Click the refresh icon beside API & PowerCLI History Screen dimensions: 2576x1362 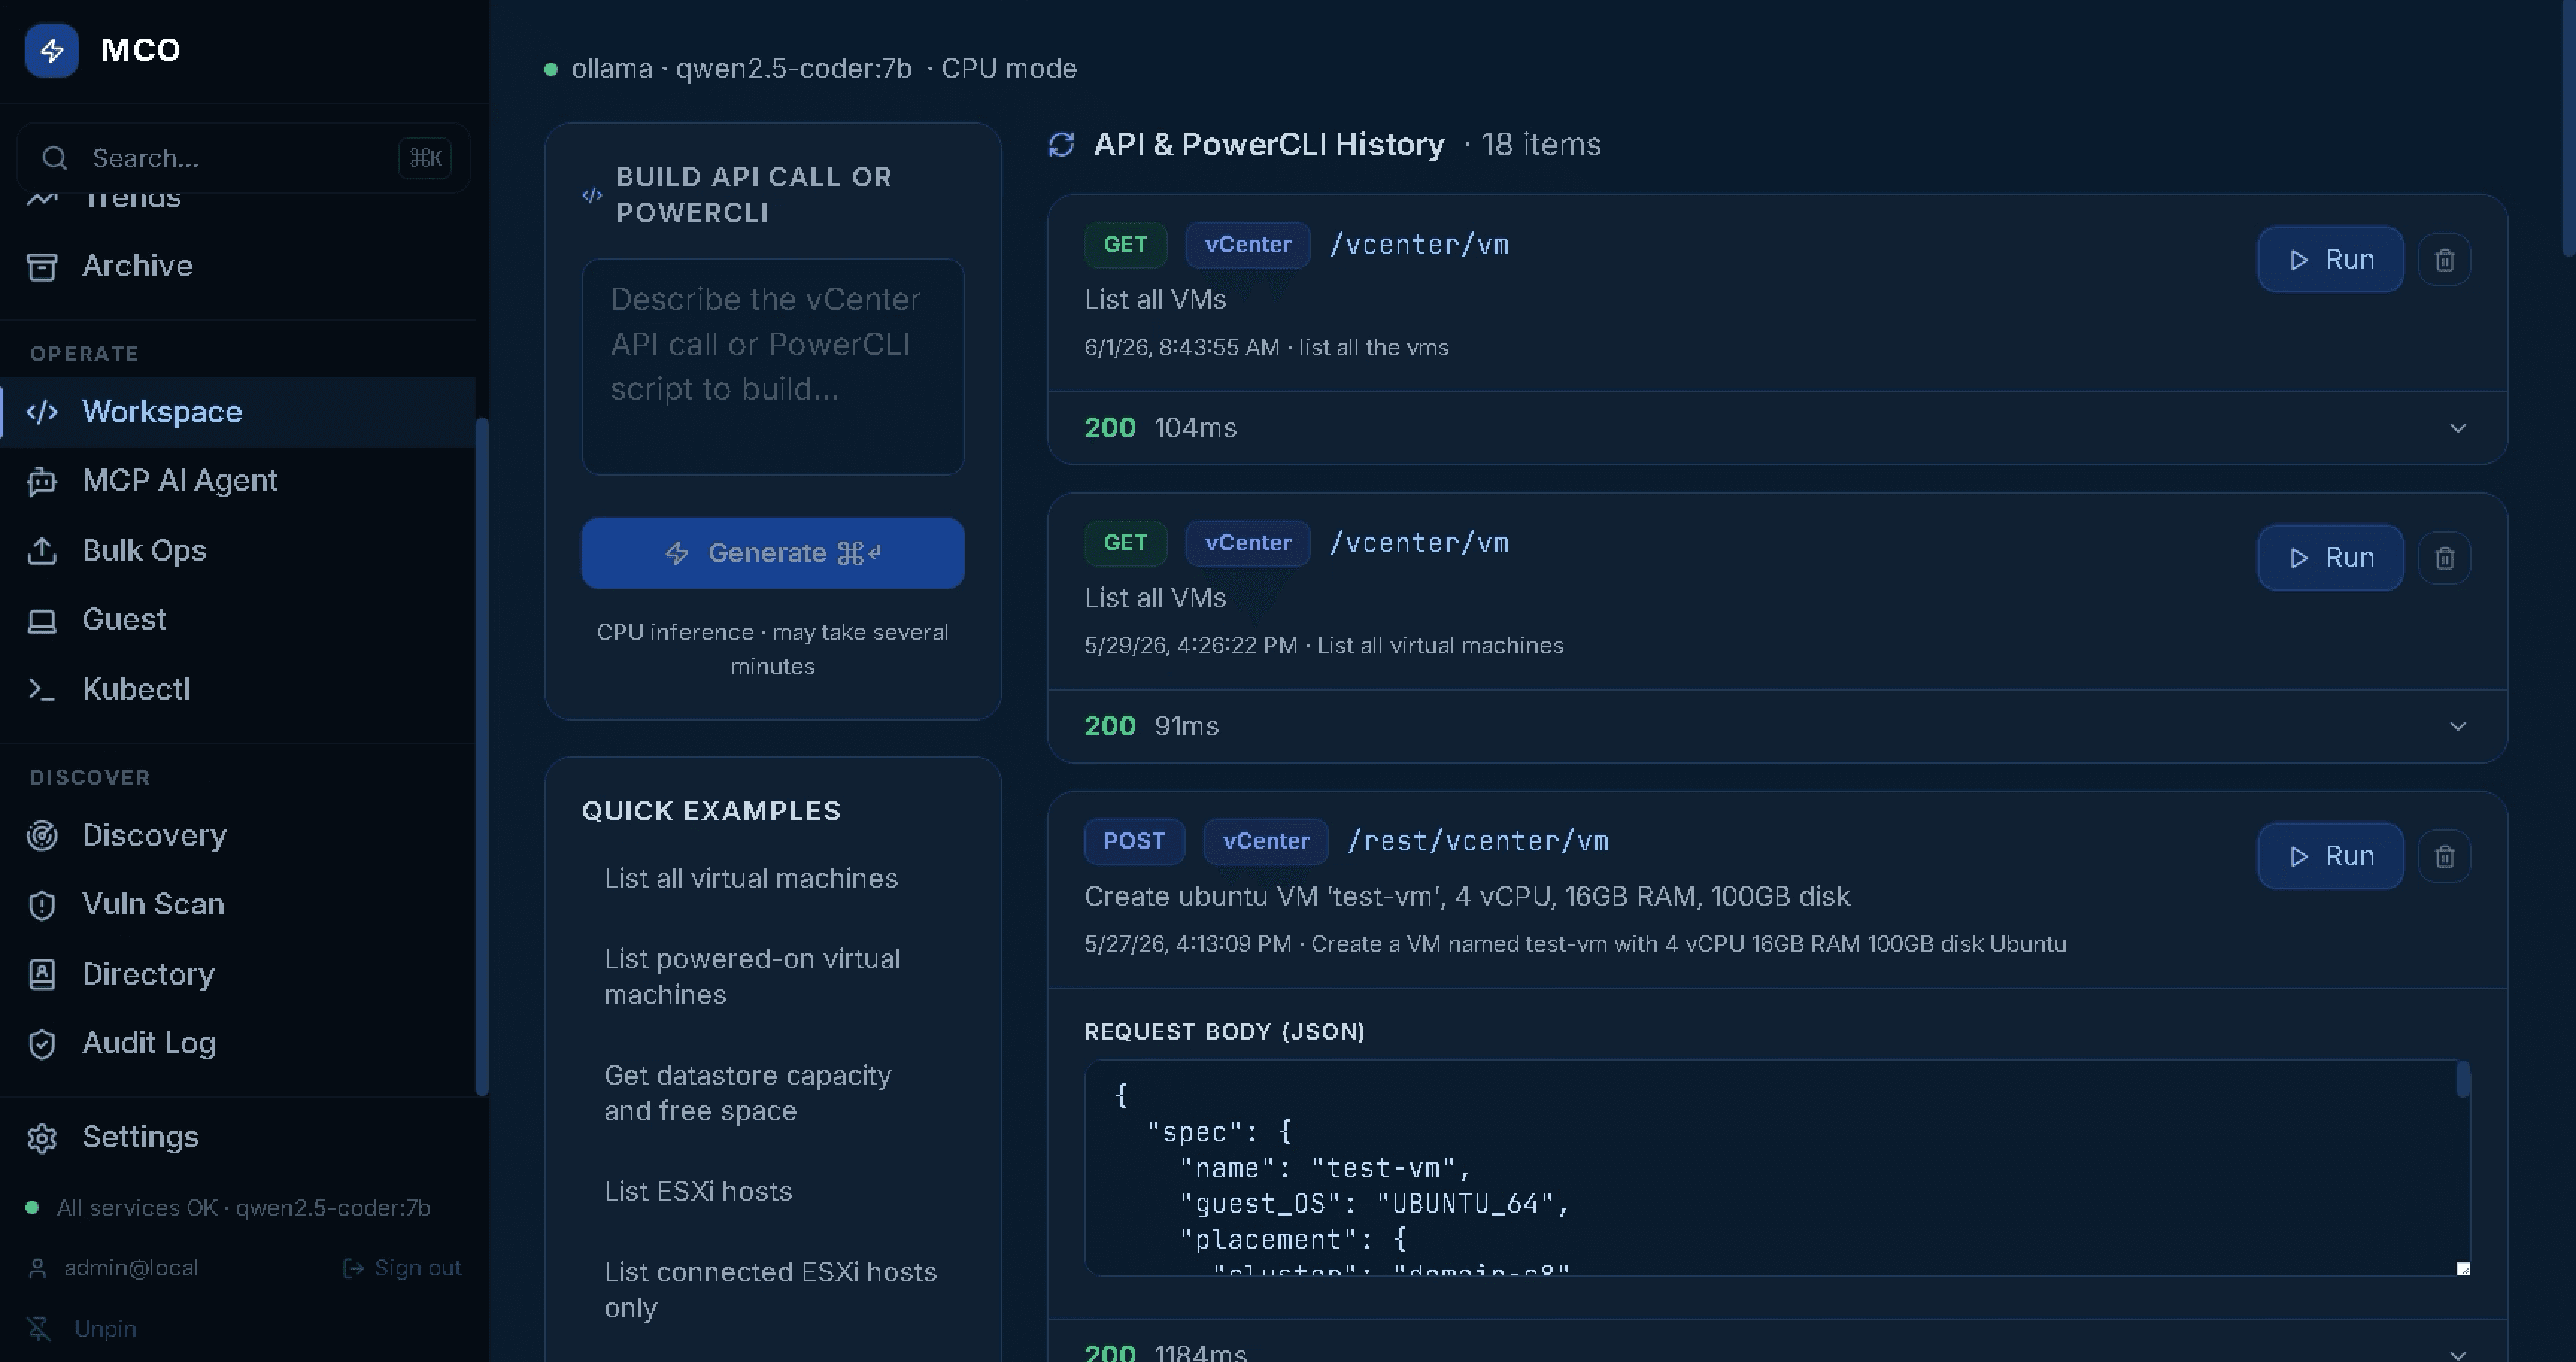pyautogui.click(x=1061, y=145)
